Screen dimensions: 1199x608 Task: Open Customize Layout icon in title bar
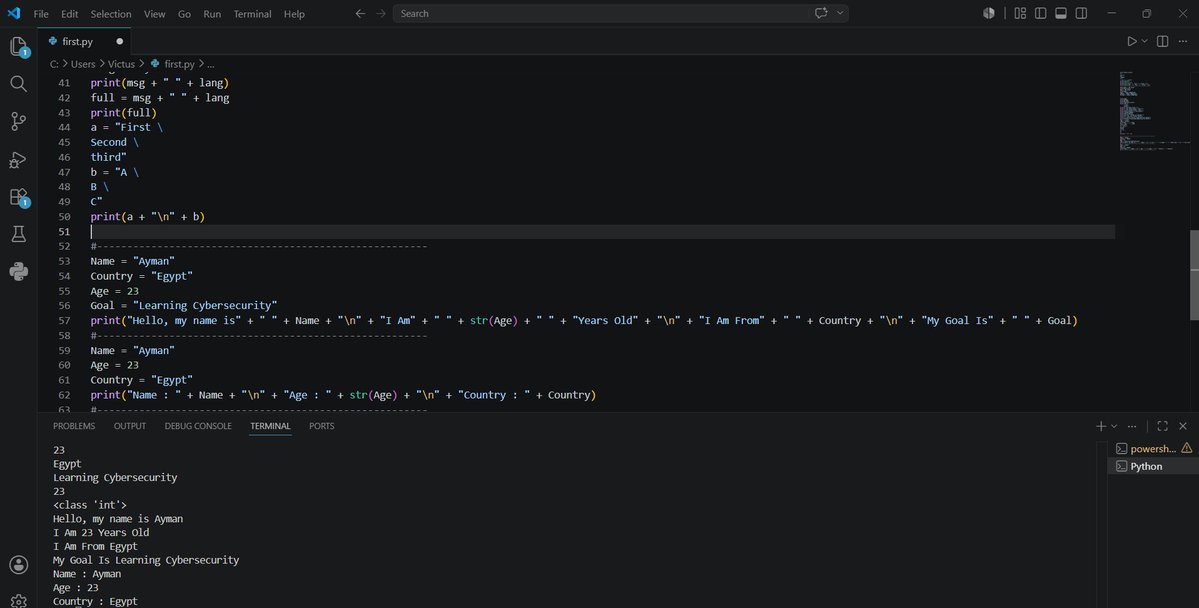[1020, 13]
